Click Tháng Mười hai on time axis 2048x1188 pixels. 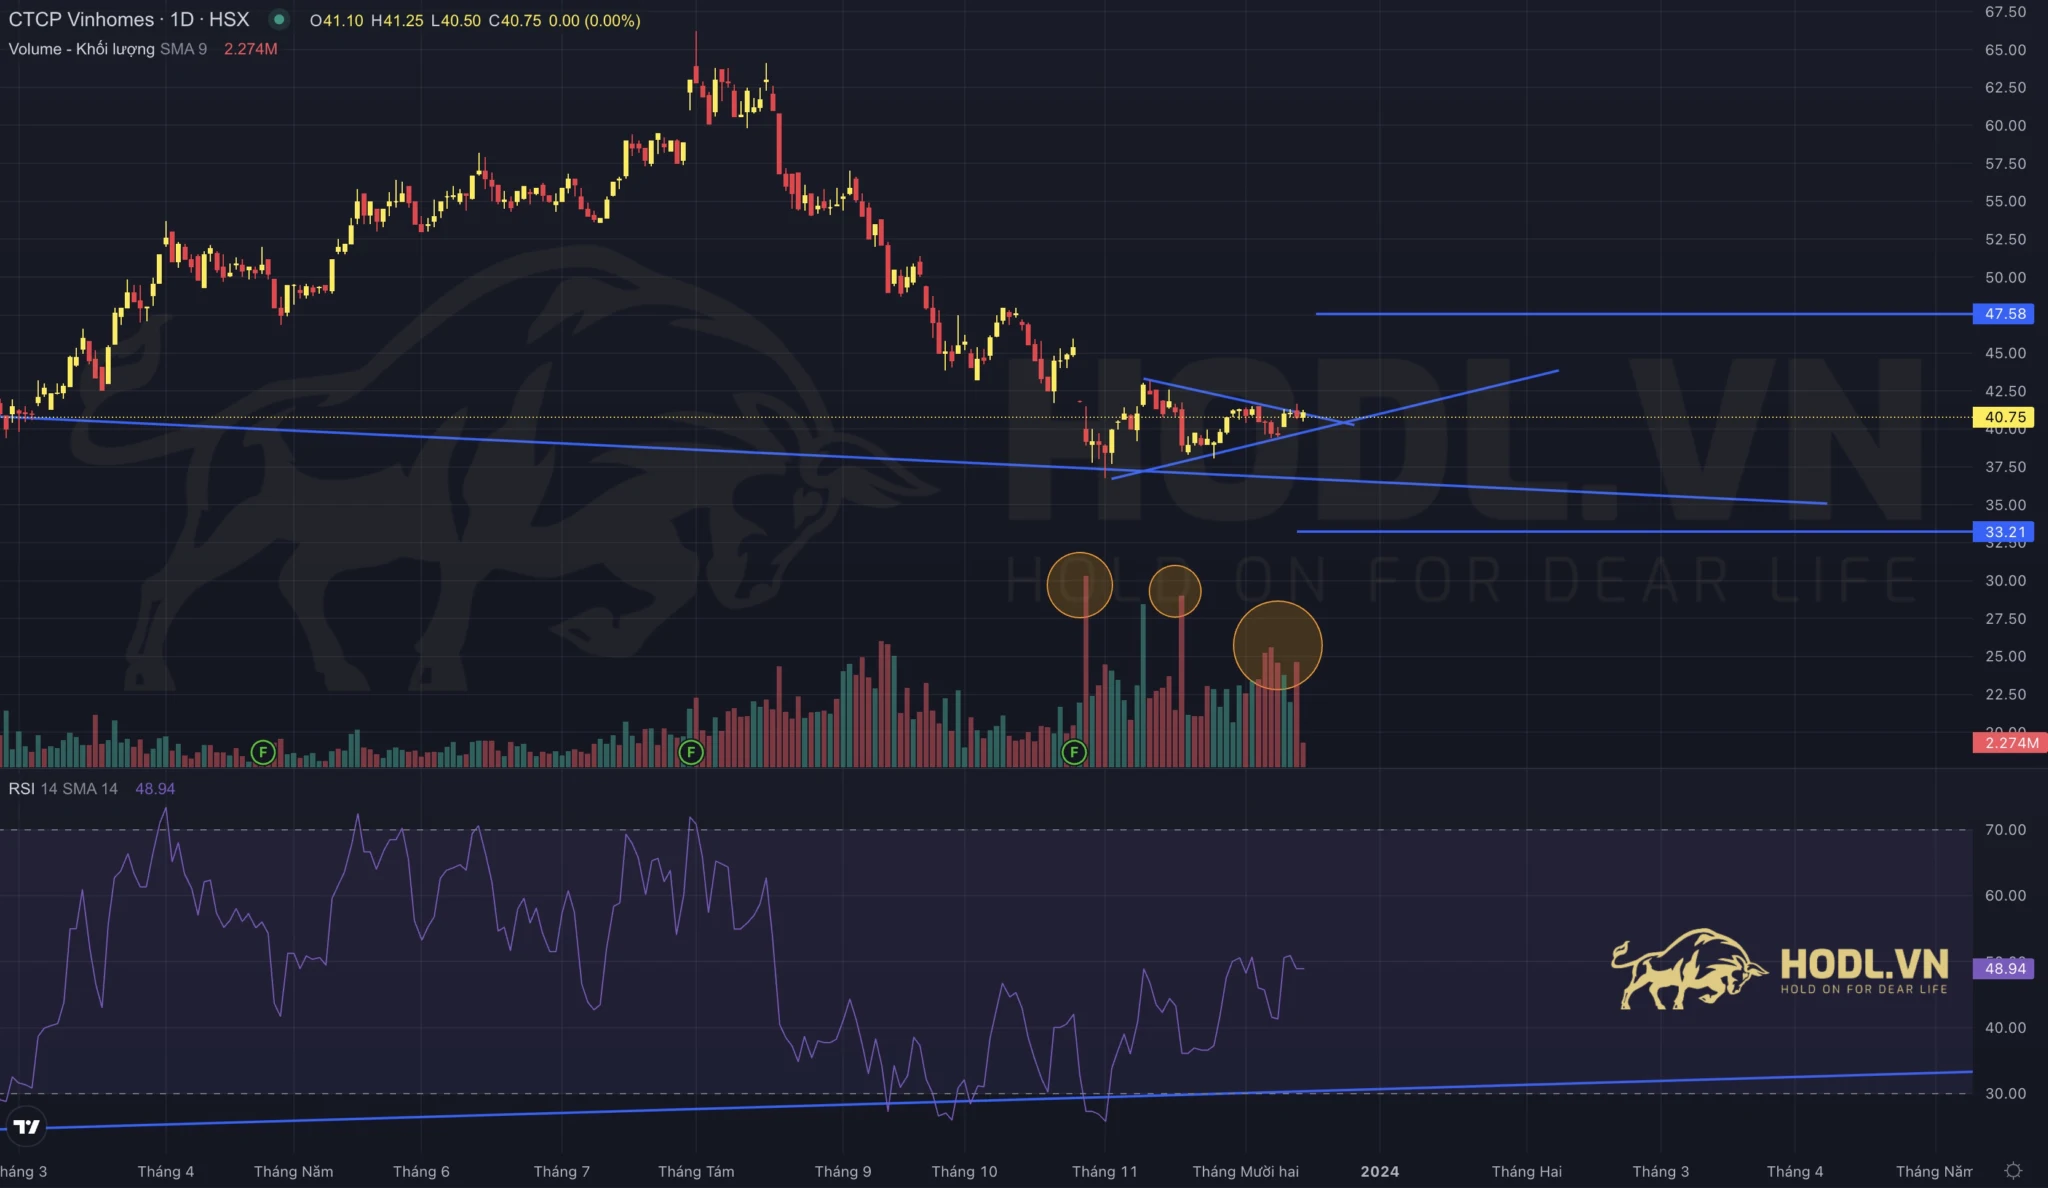coord(1245,1171)
